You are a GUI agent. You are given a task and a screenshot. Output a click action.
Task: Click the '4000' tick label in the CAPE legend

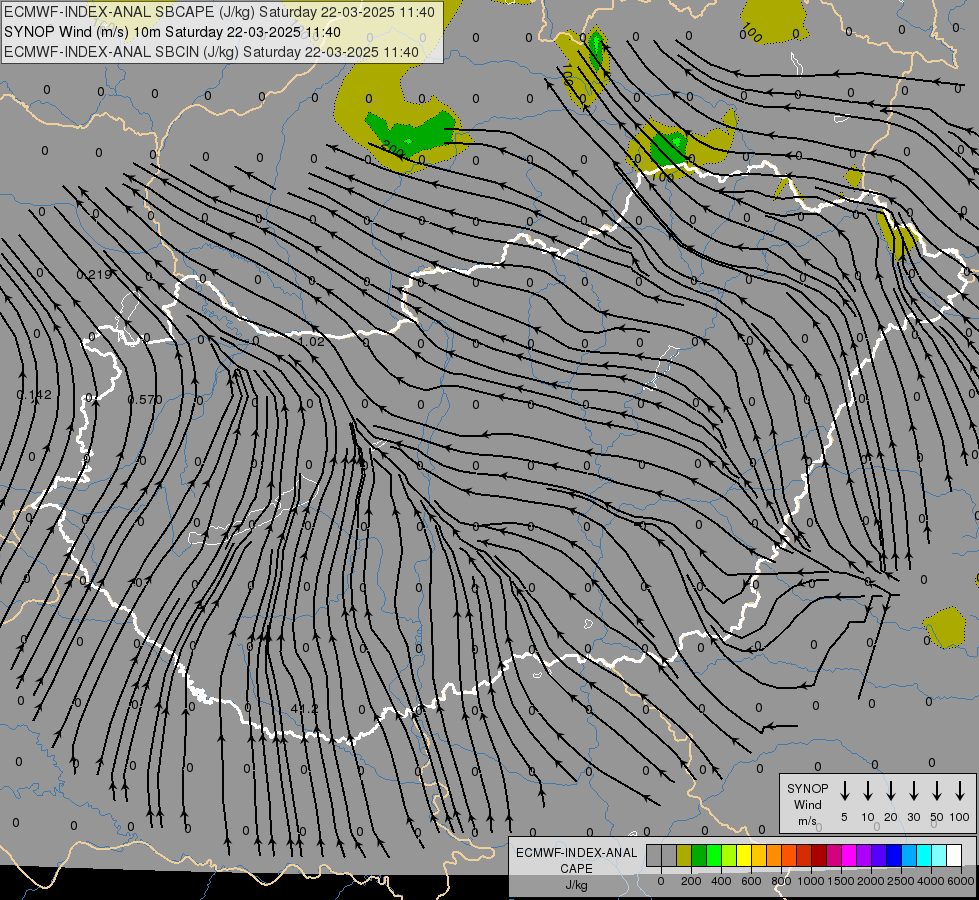(x=931, y=881)
